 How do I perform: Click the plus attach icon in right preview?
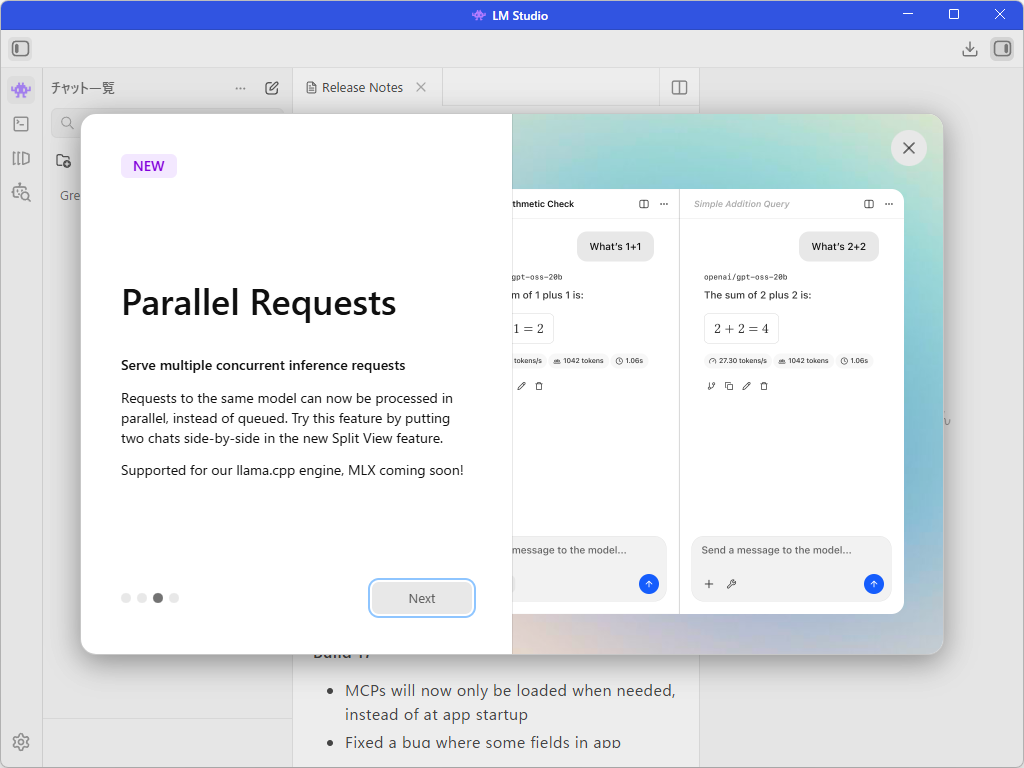(709, 584)
